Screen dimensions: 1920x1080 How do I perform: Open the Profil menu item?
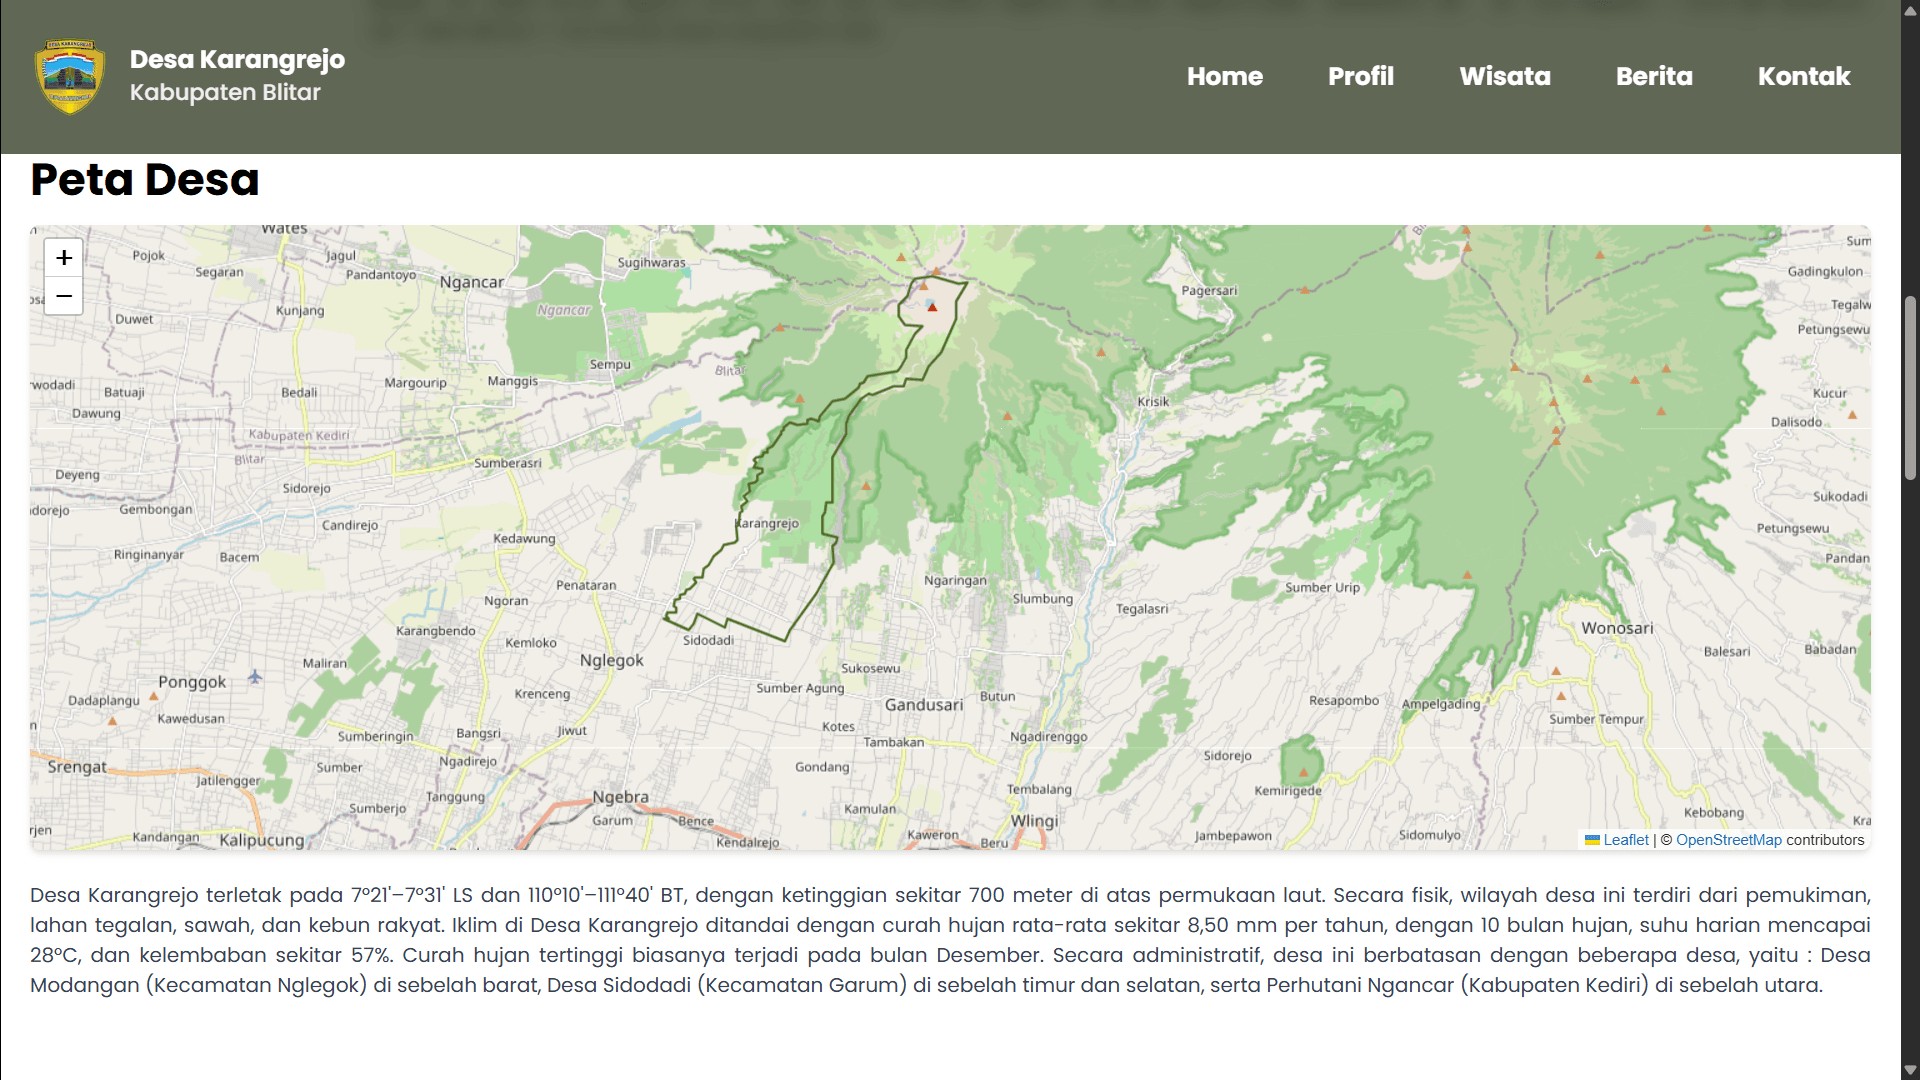(x=1361, y=76)
